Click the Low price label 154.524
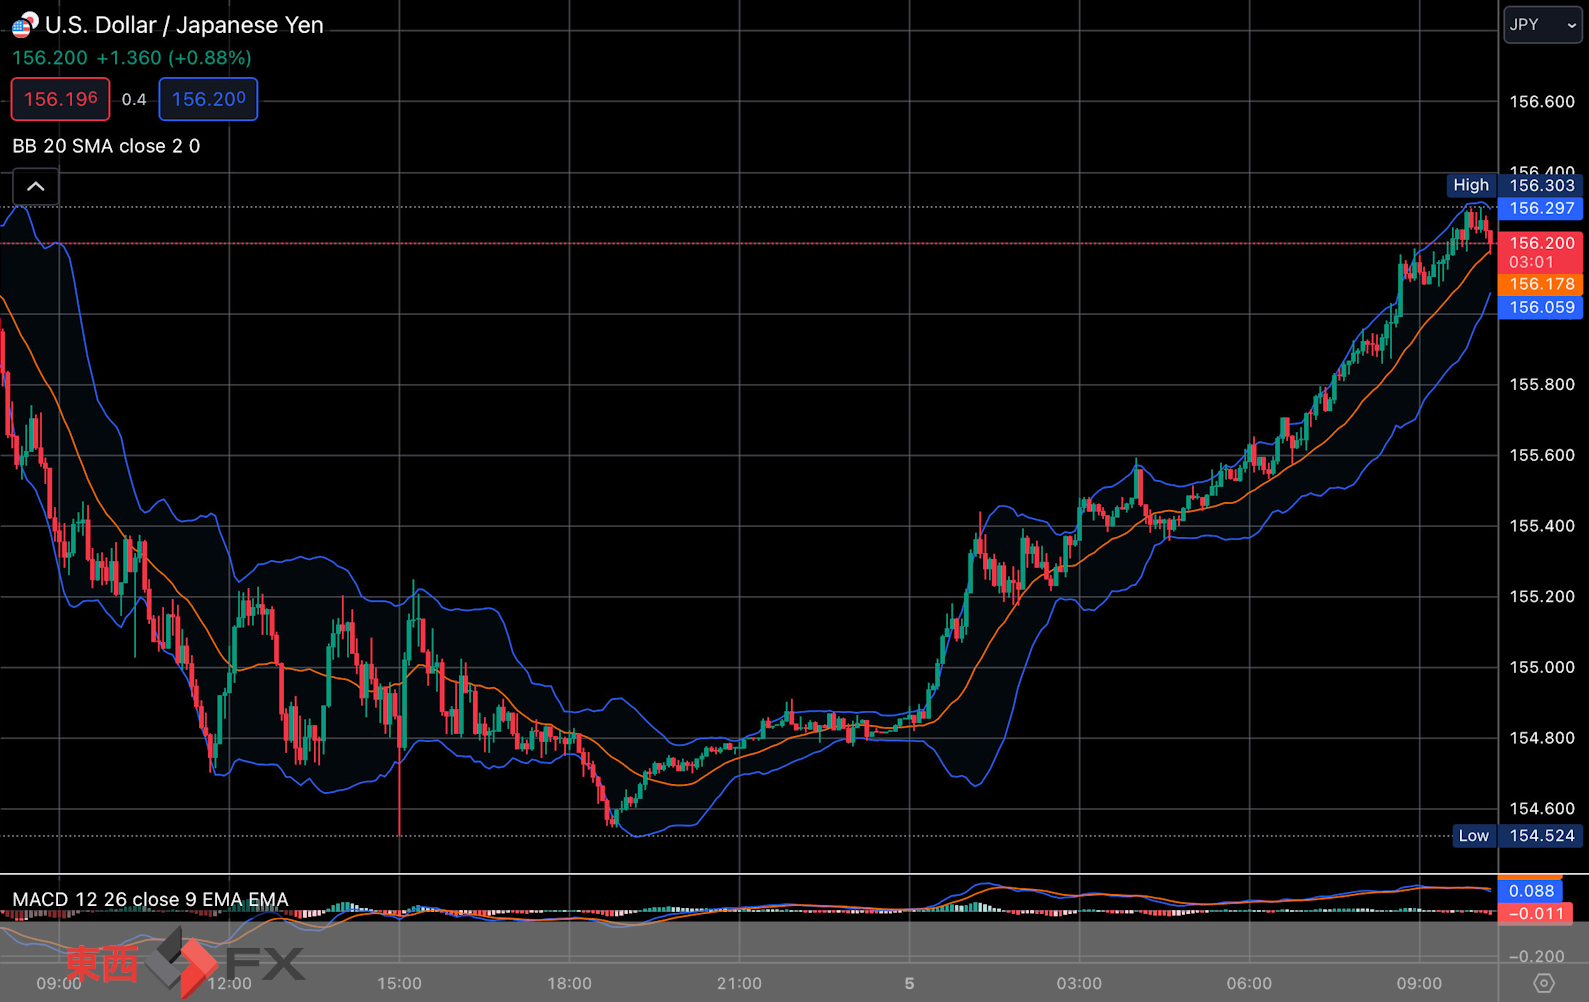The height and width of the screenshot is (1002, 1589). point(1517,836)
